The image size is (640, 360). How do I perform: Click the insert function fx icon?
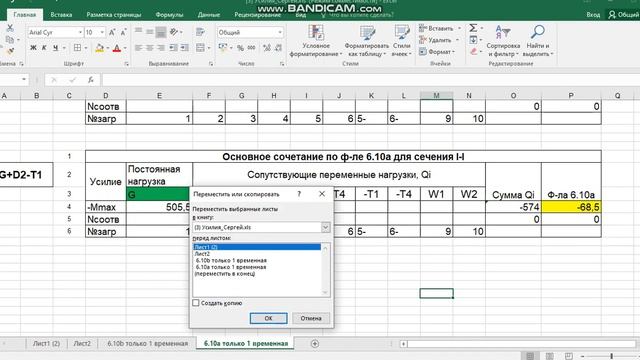coord(91,80)
